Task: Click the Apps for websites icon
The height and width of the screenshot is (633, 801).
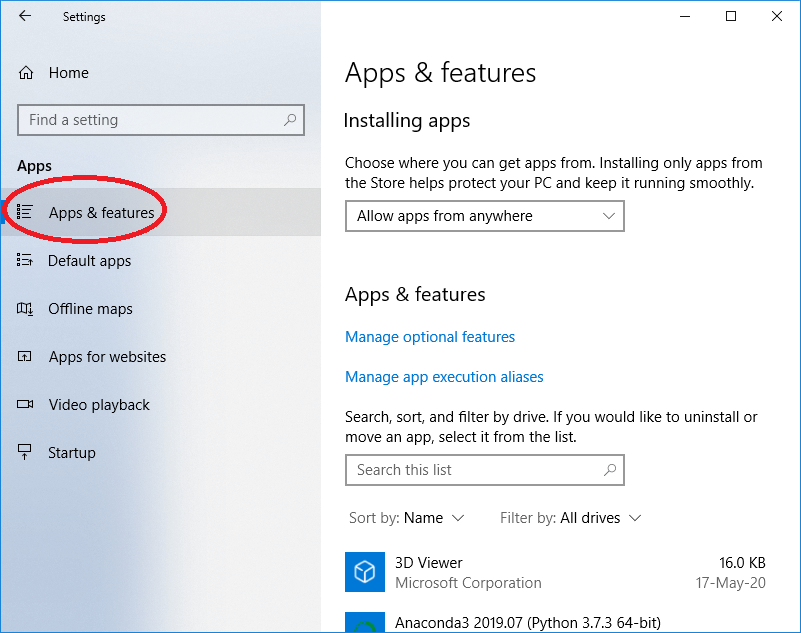Action: (x=25, y=356)
